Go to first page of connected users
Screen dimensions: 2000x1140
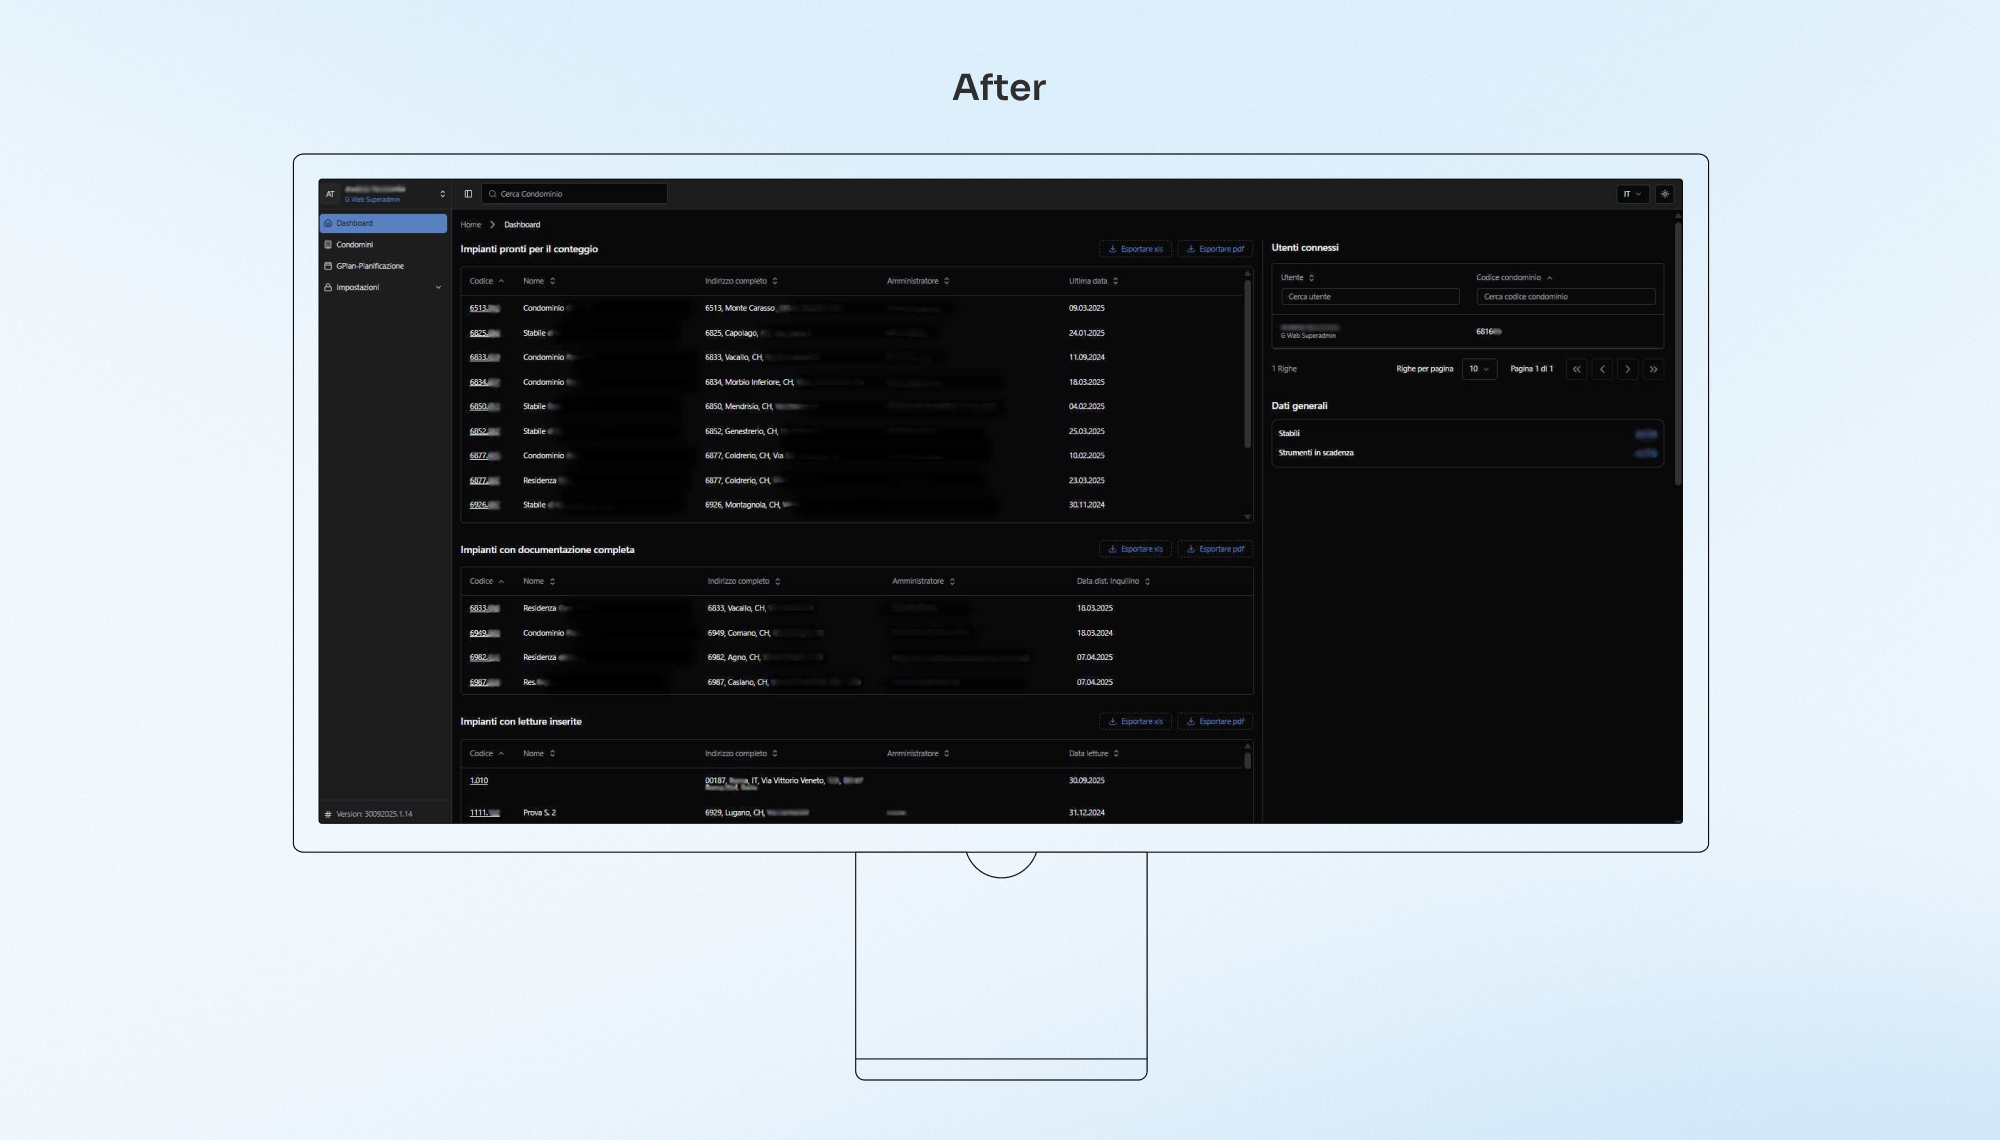(1577, 369)
